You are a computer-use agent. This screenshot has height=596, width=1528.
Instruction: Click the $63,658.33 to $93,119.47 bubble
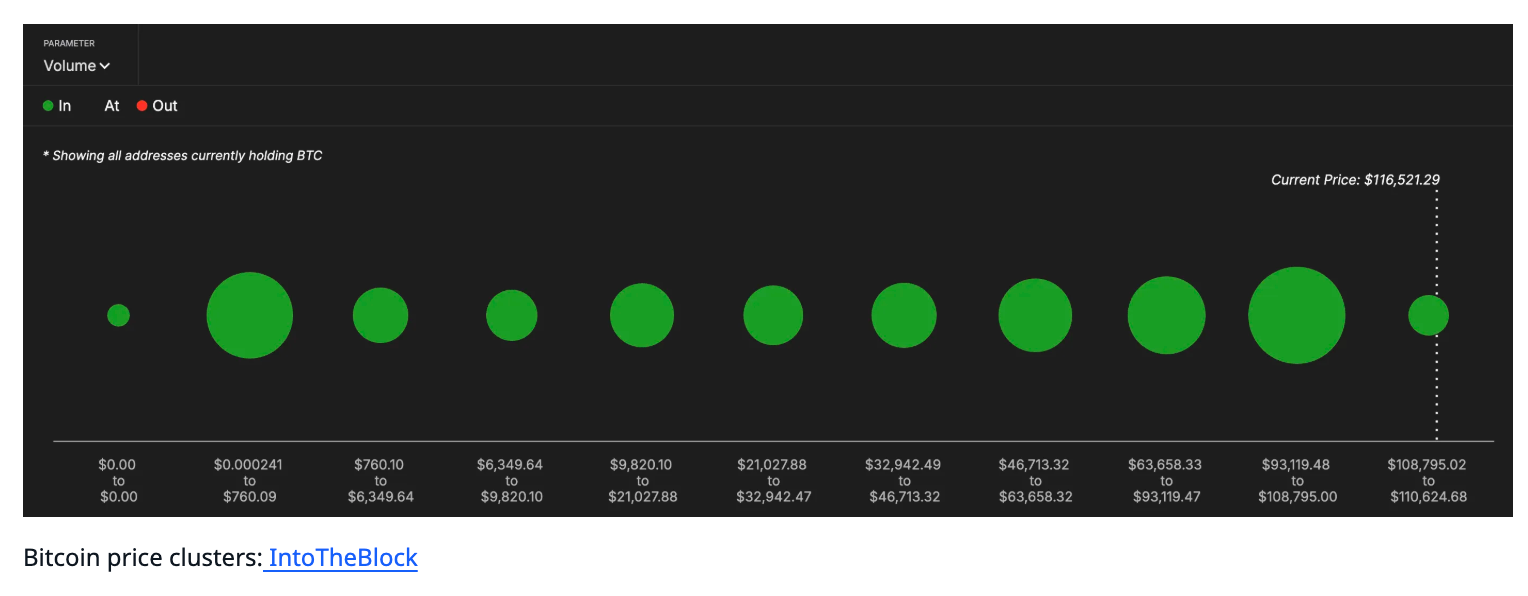[x=1166, y=315]
